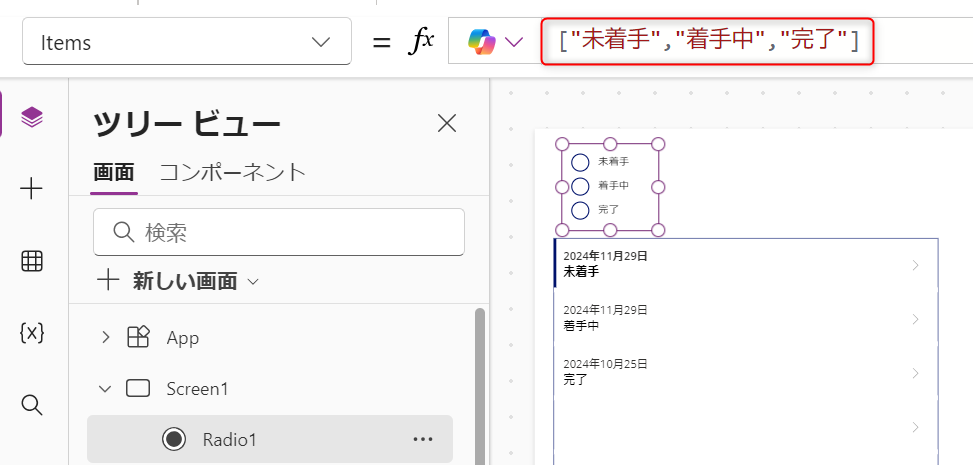
Task: Click the bottom-right resize handle of Radio1
Action: [x=658, y=230]
